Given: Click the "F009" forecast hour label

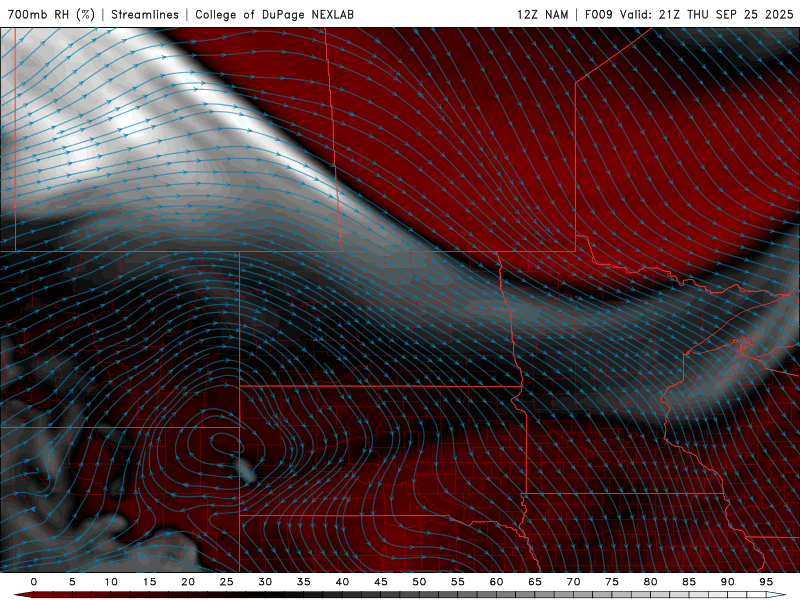Looking at the screenshot, I should 598,14.
